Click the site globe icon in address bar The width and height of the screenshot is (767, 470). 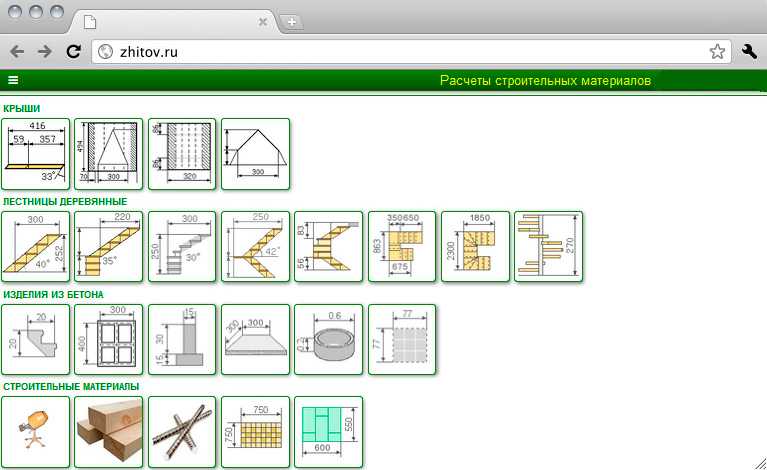tap(105, 52)
